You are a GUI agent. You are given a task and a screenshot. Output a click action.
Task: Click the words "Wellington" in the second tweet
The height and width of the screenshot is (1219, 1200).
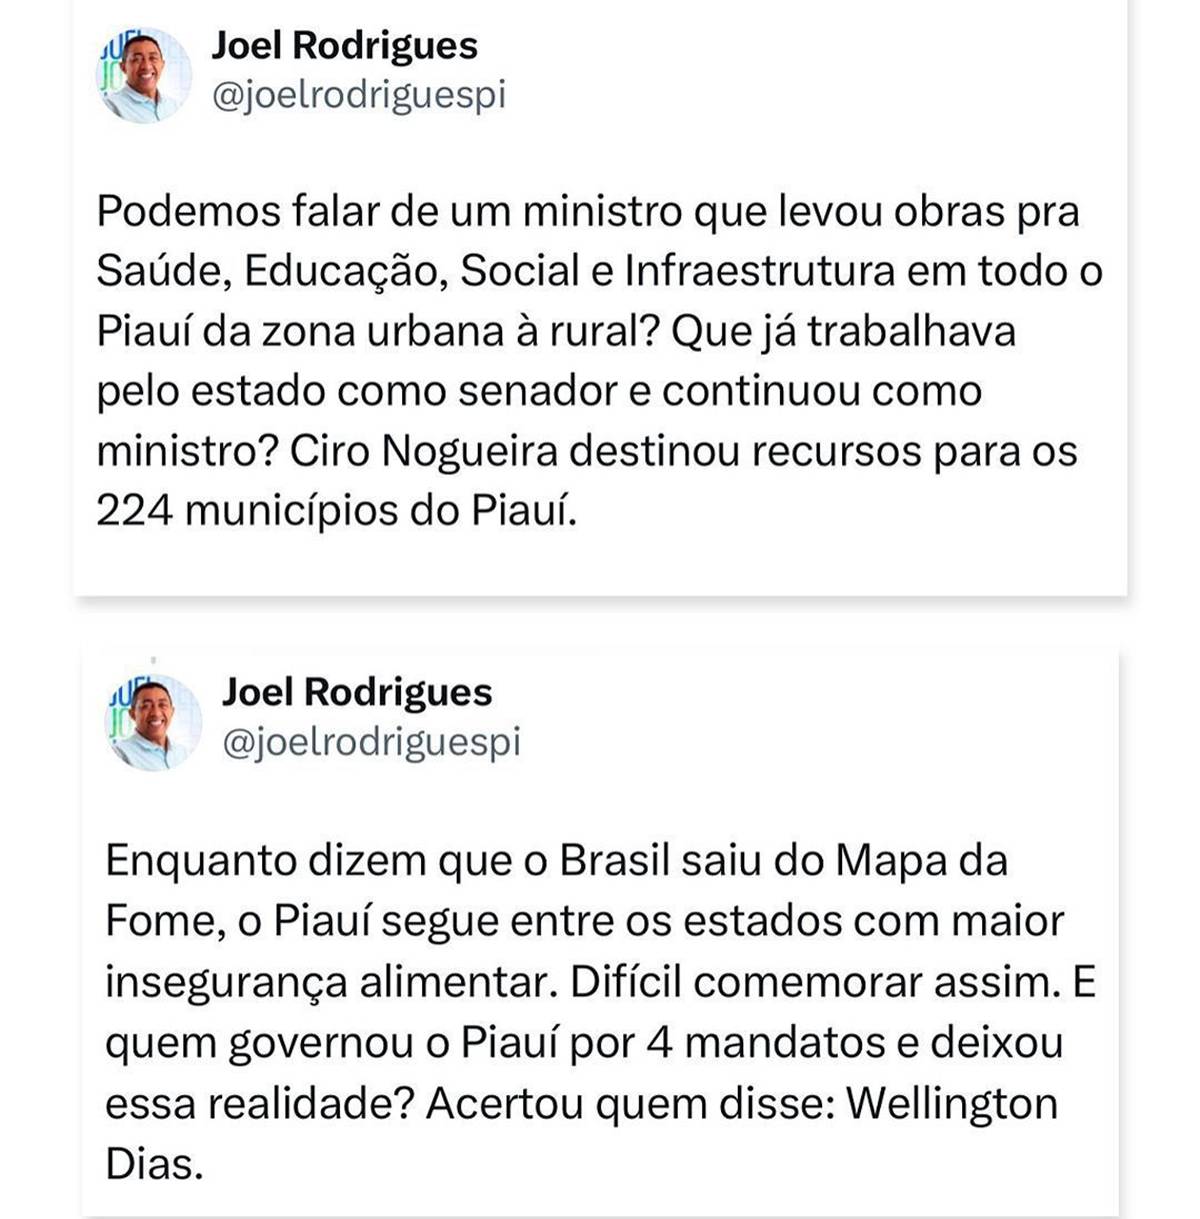tap(951, 1104)
